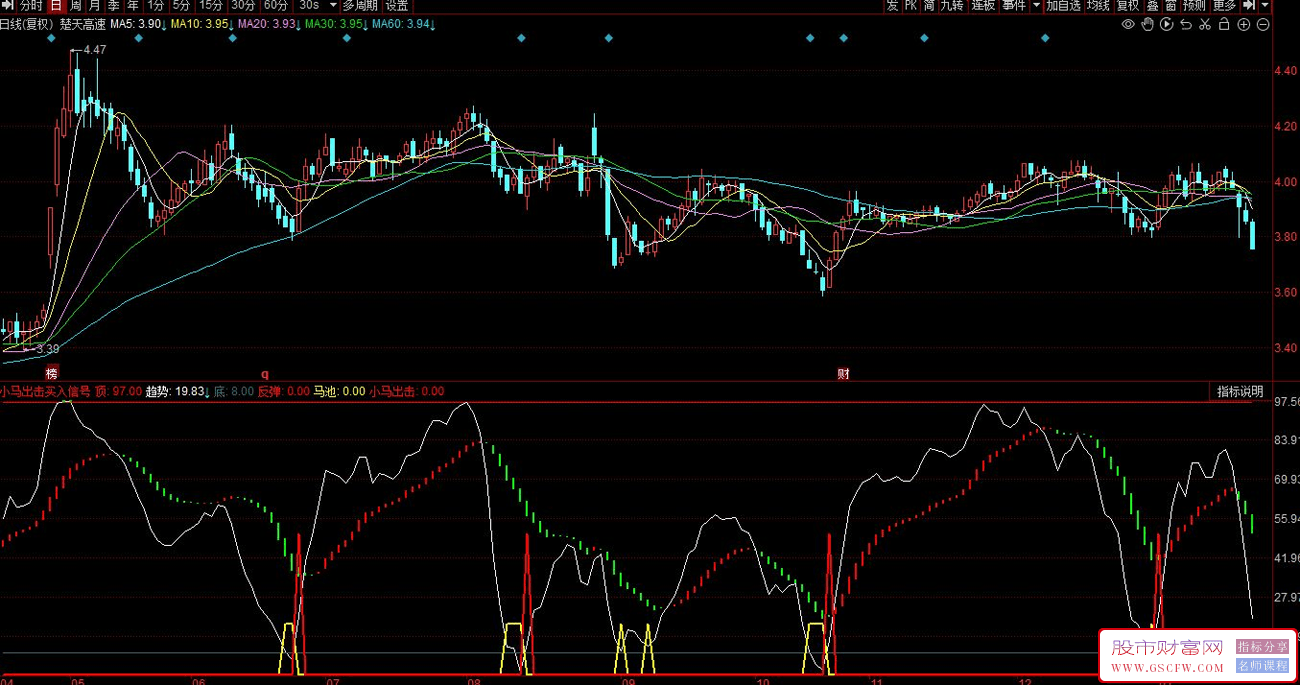This screenshot has width=1300, height=685.
Task: Click the PK compare button
Action: tap(911, 5)
